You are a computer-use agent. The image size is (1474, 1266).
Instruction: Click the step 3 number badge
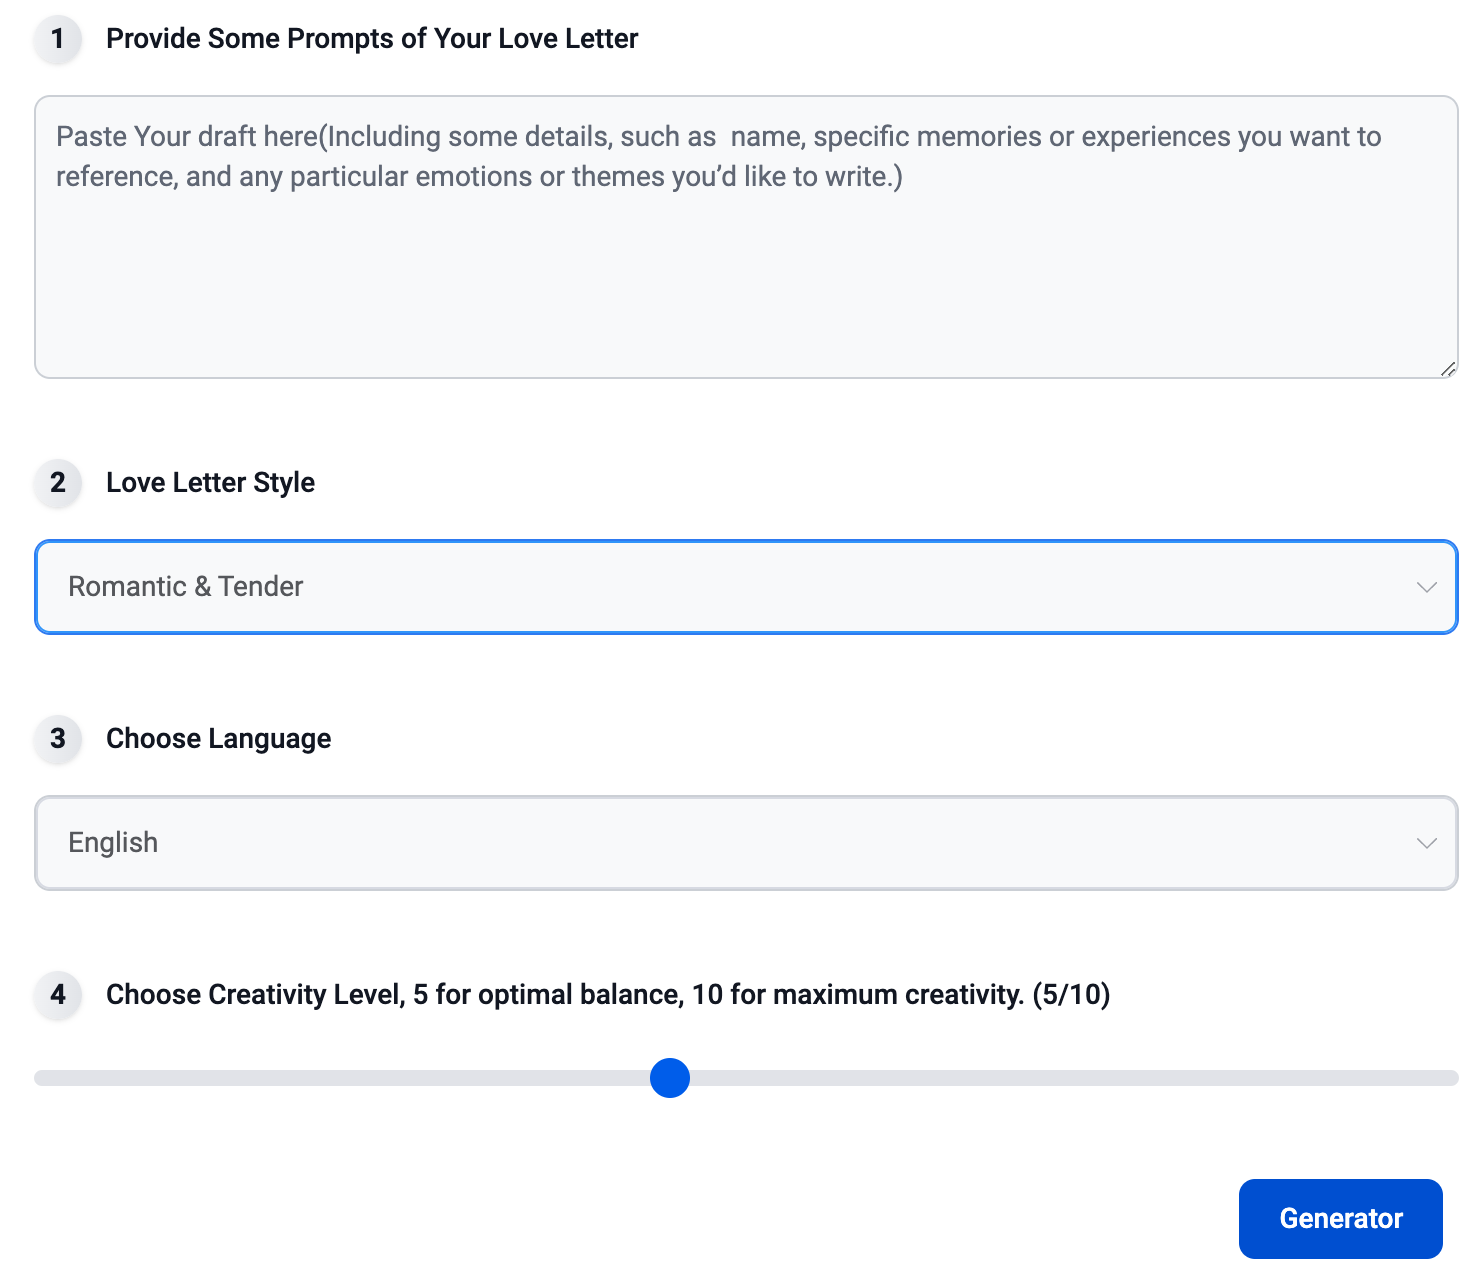(x=57, y=740)
